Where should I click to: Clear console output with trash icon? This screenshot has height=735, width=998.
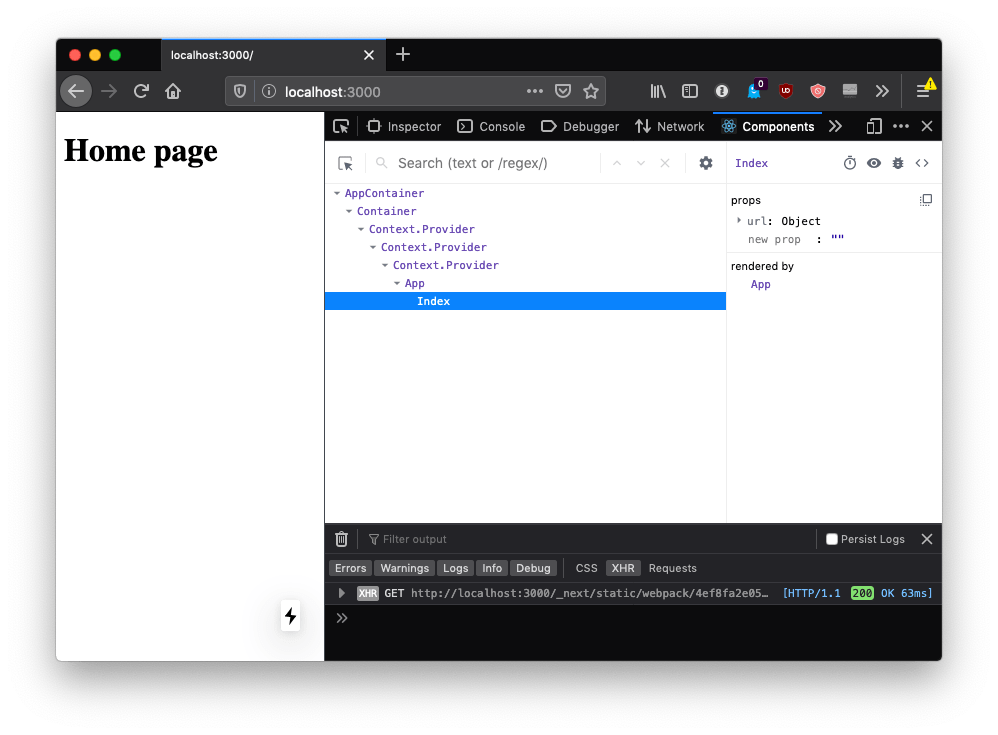pyautogui.click(x=341, y=539)
